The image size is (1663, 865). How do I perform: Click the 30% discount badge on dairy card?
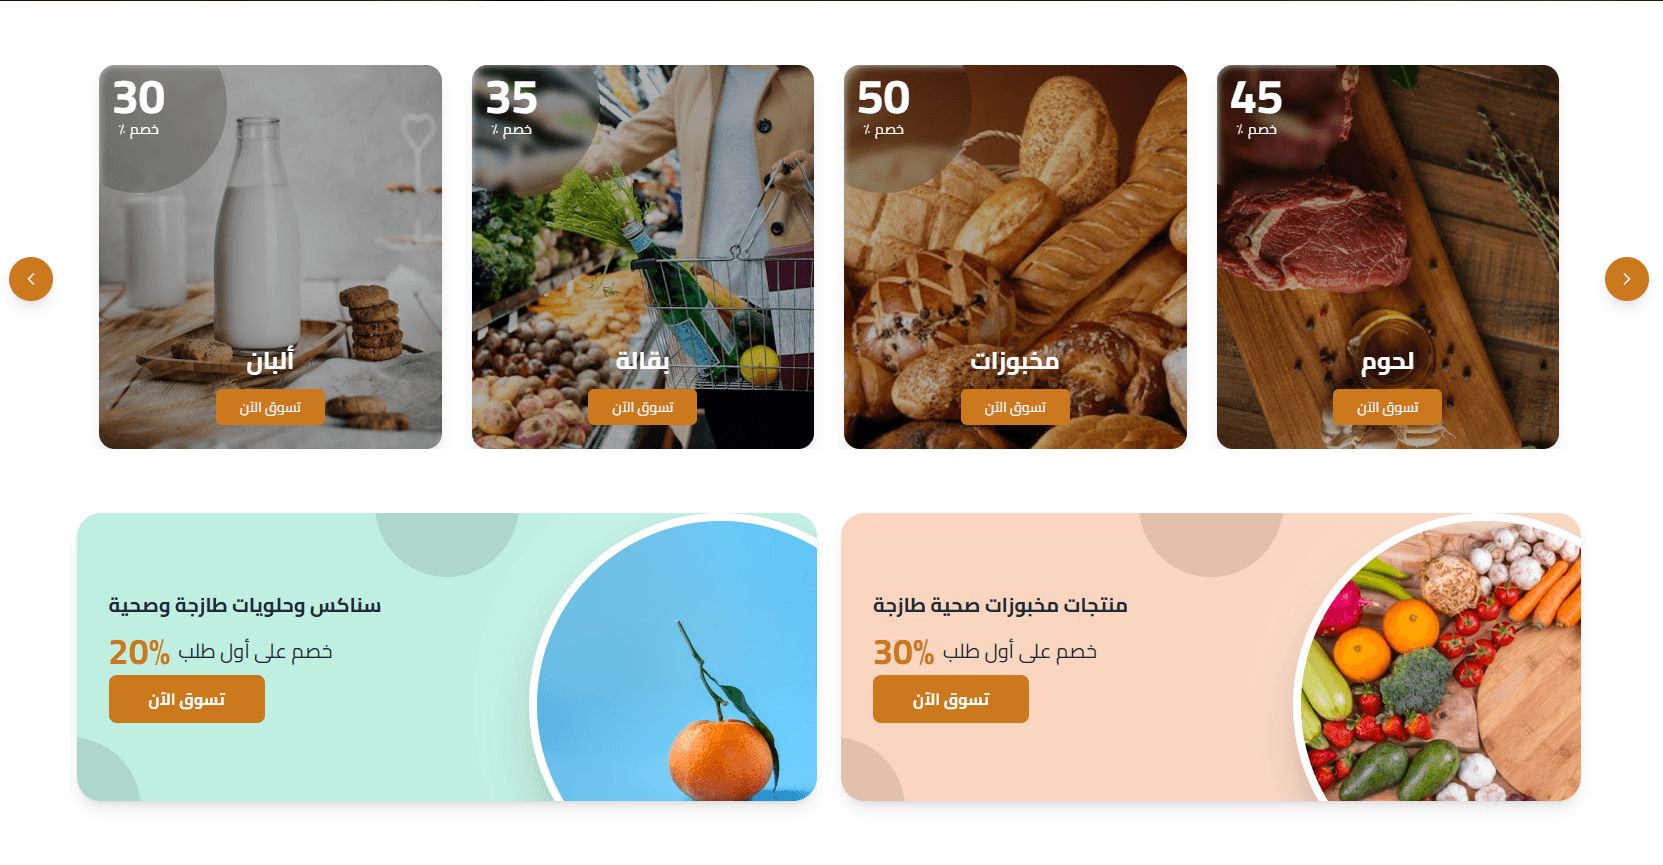[139, 108]
